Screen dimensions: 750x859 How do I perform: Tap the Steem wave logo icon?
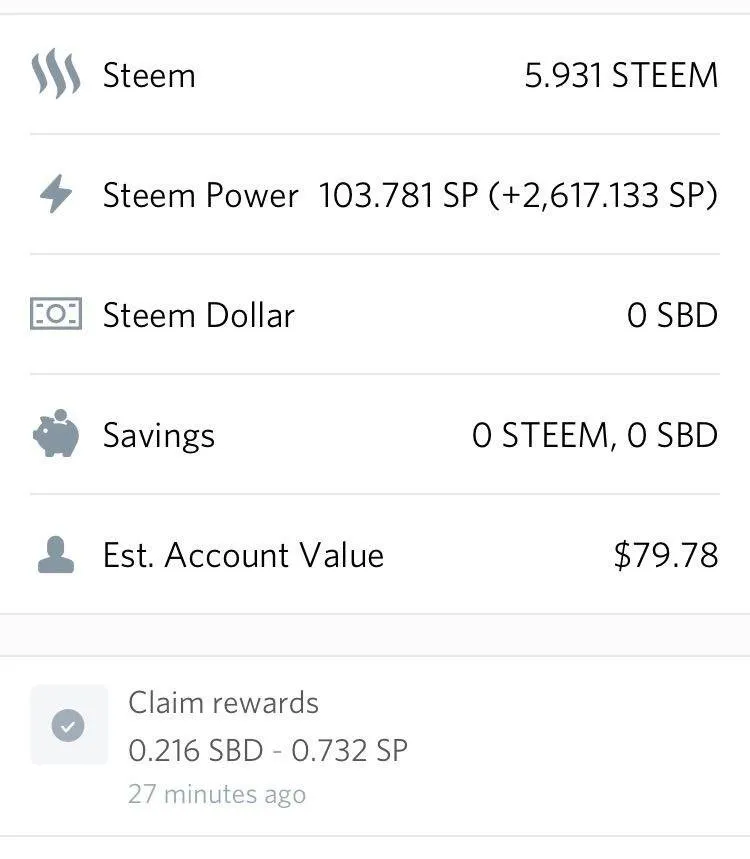(x=56, y=73)
